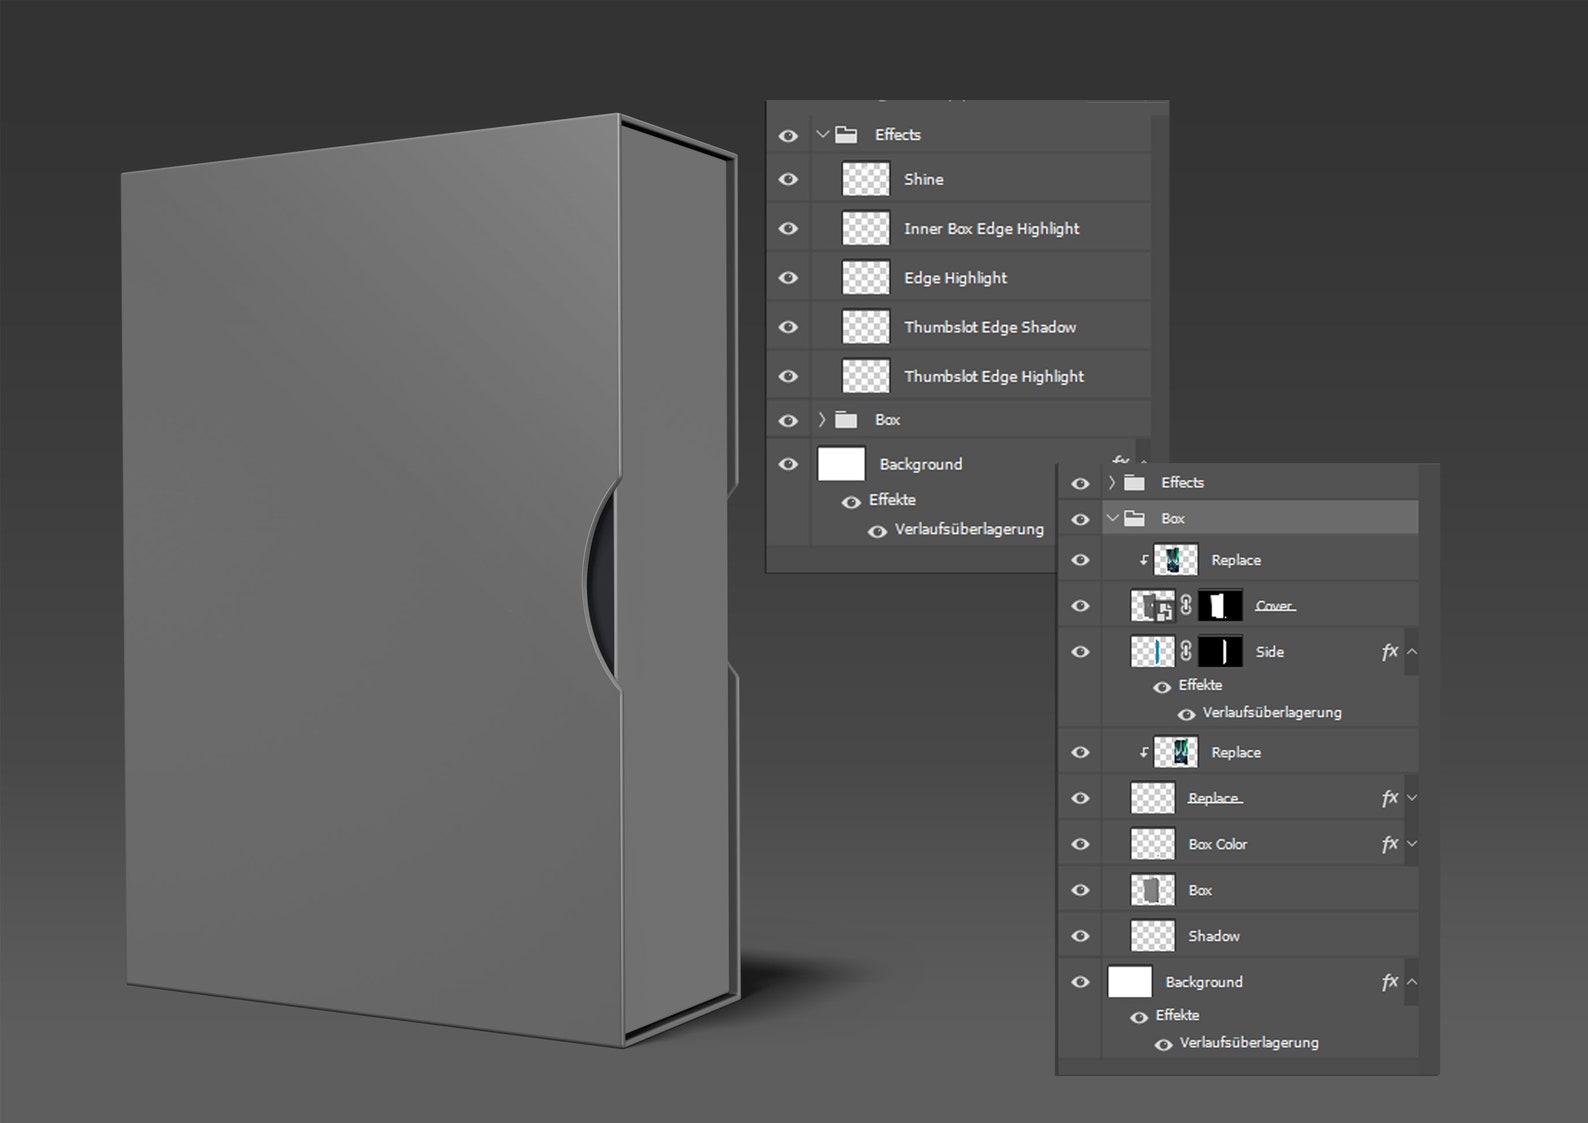Click clipping arrow of Replace layer above underlined Replace
The height and width of the screenshot is (1123, 1588).
point(1143,753)
